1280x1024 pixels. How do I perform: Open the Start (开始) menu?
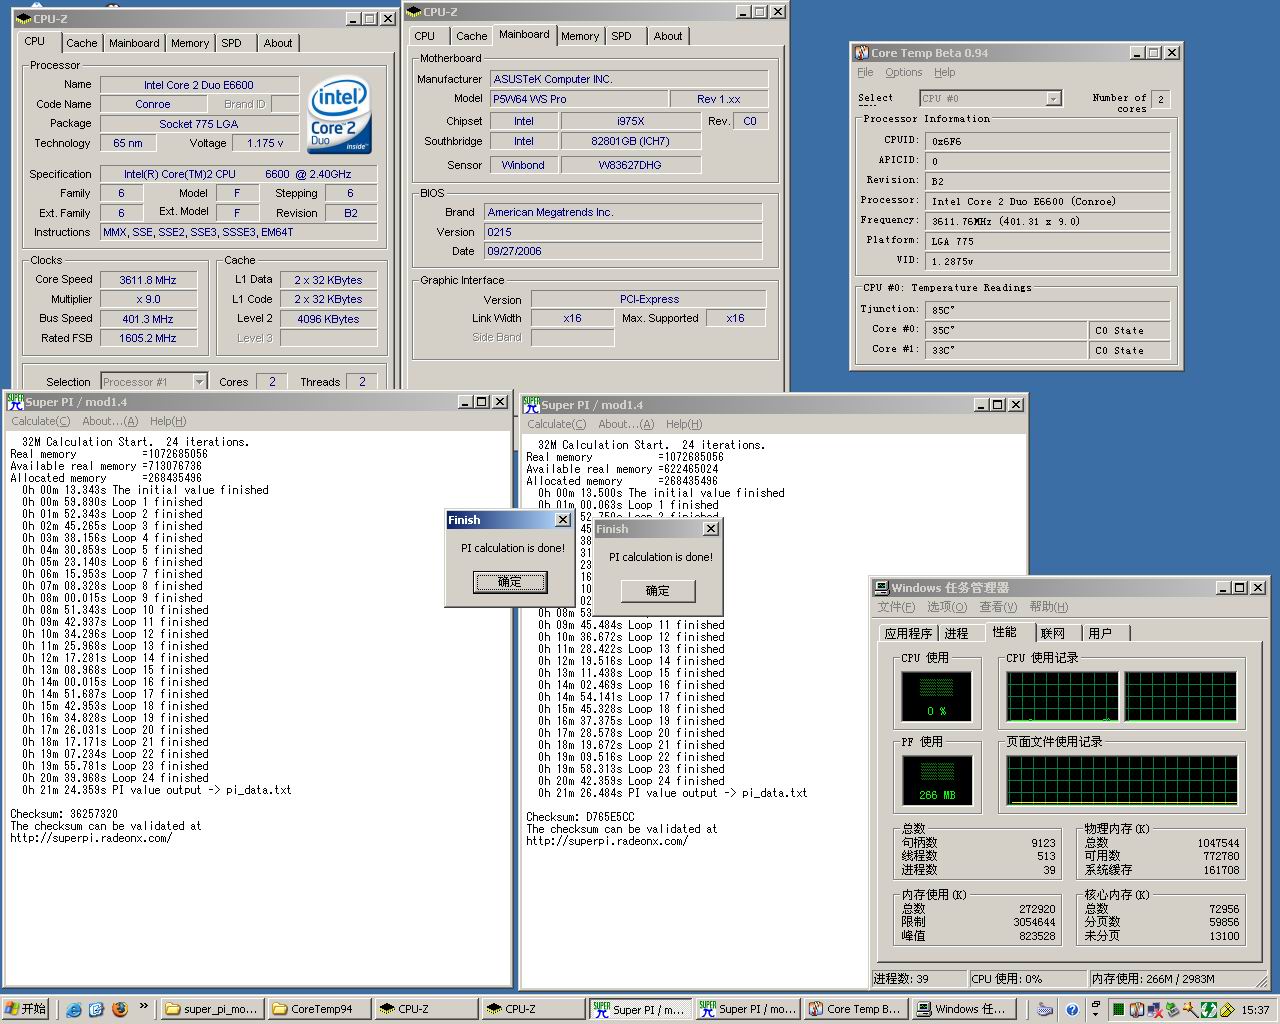26,1009
